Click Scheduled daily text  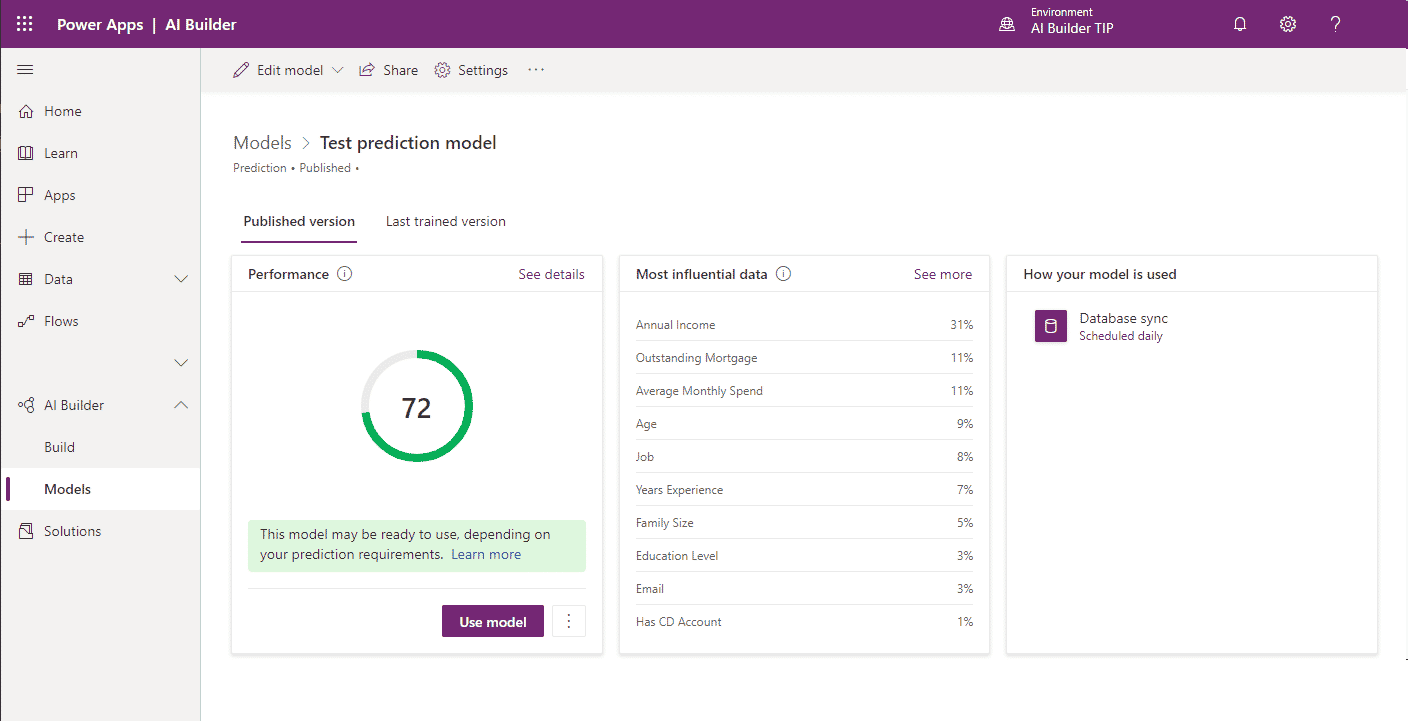pos(1121,336)
